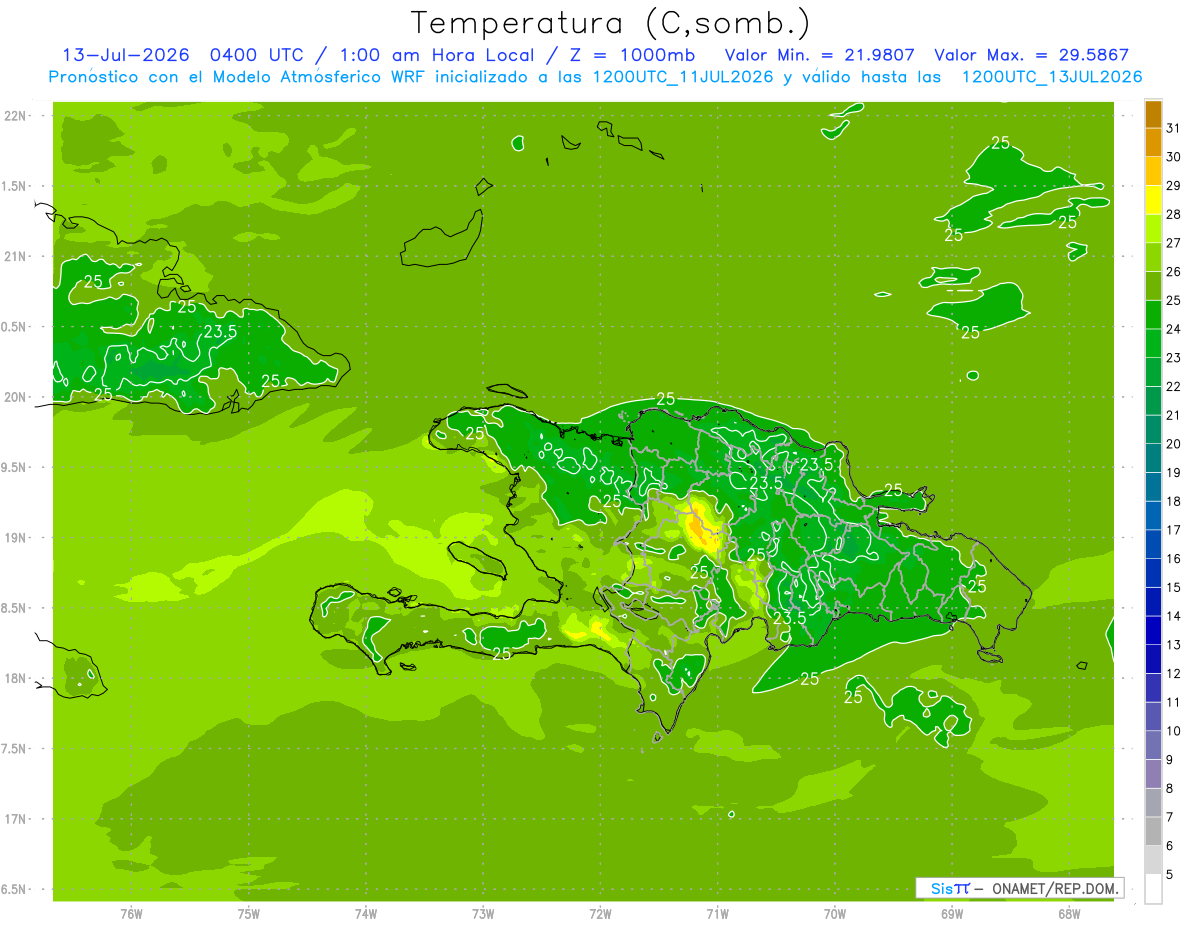The height and width of the screenshot is (927, 1200).
Task: Click the 70W longitude axis label
Action: pyautogui.click(x=834, y=913)
